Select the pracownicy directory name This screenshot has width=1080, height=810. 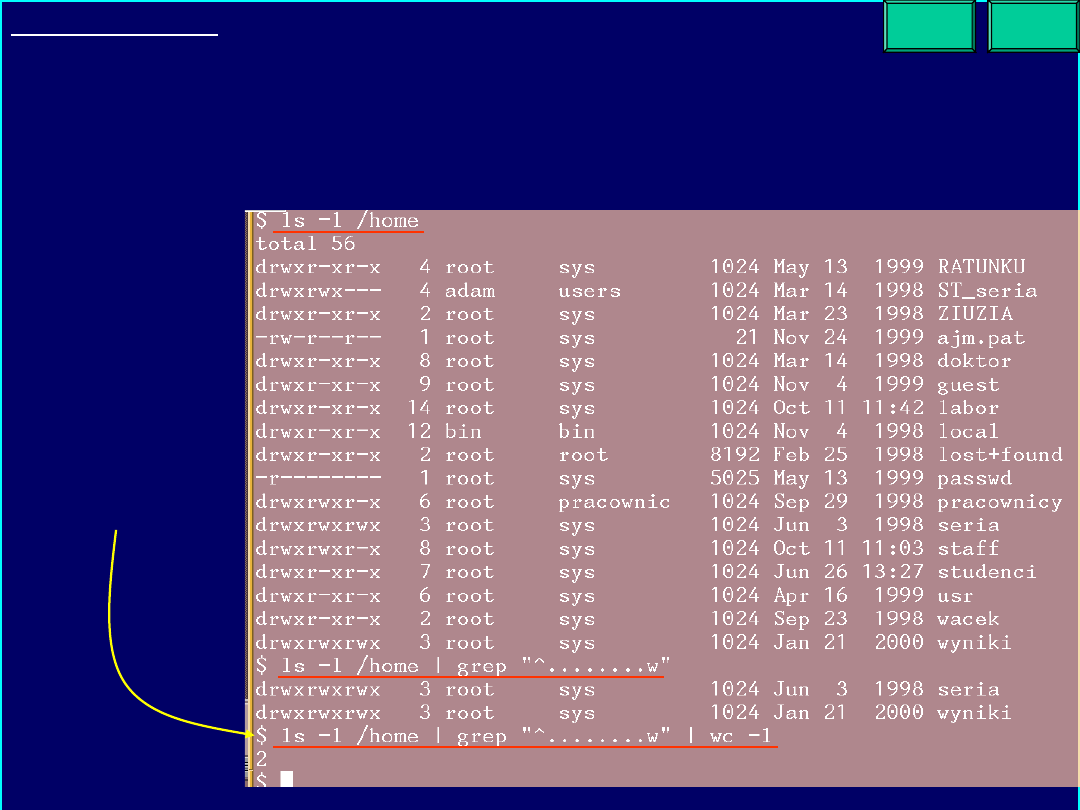pyautogui.click(x=999, y=502)
